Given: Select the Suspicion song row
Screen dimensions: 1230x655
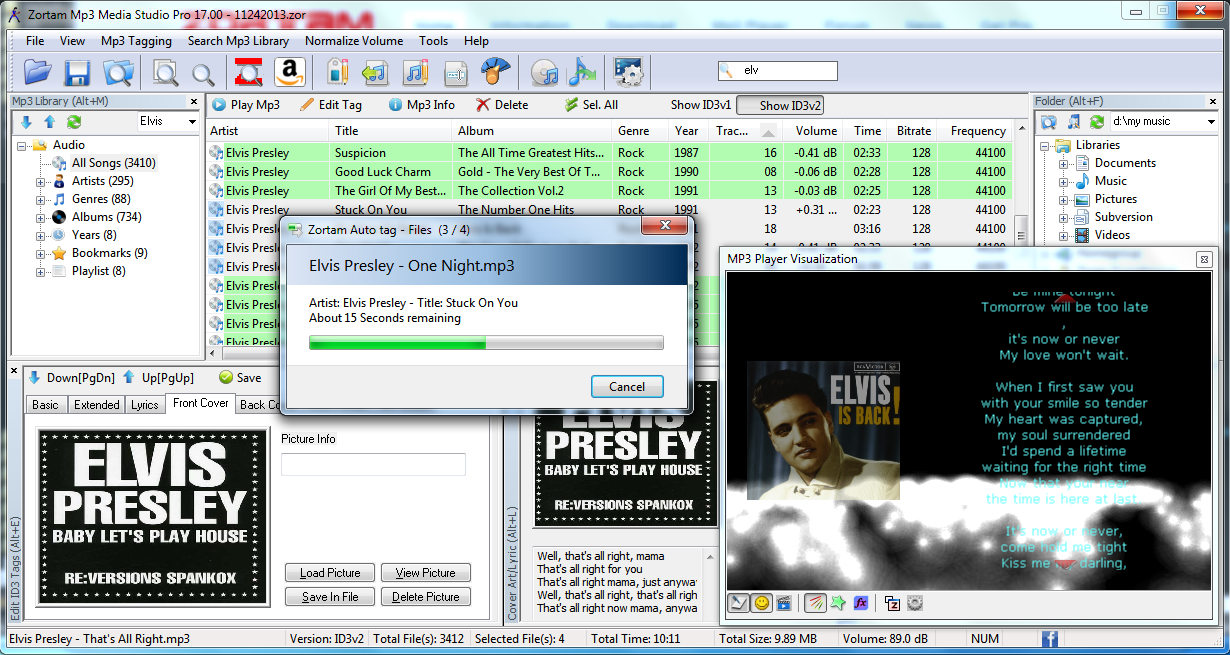Looking at the screenshot, I should coord(612,153).
